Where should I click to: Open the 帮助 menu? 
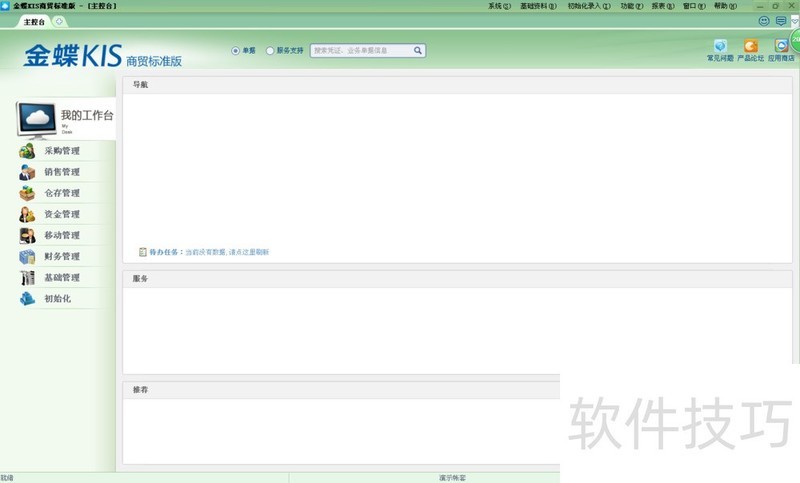725,6
